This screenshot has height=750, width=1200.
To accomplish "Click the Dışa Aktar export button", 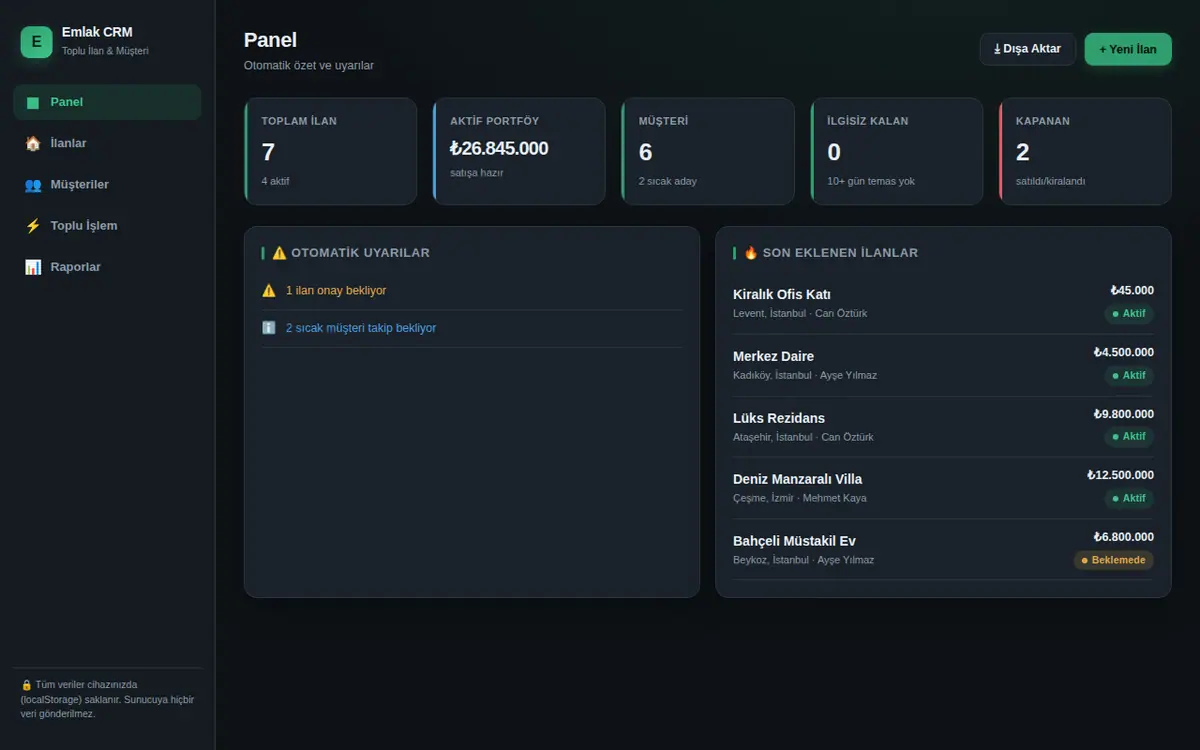I will pos(1028,49).
